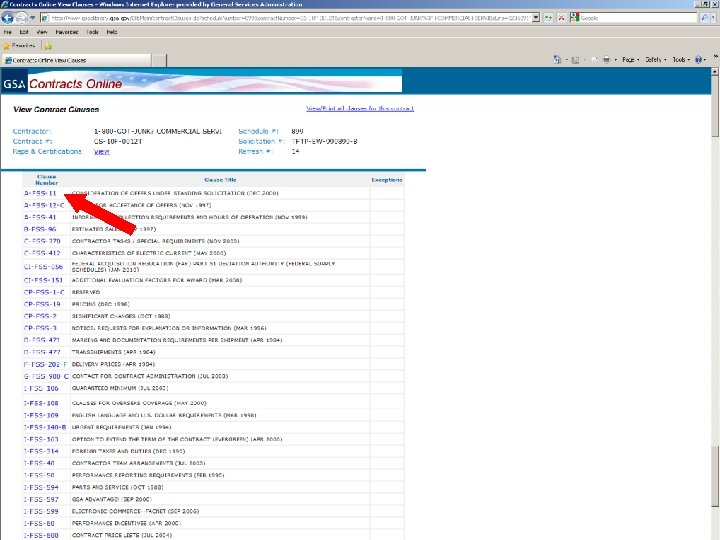720x540 pixels.
Task: Open clause CP-FSS-3 link
Action: [x=40, y=328]
